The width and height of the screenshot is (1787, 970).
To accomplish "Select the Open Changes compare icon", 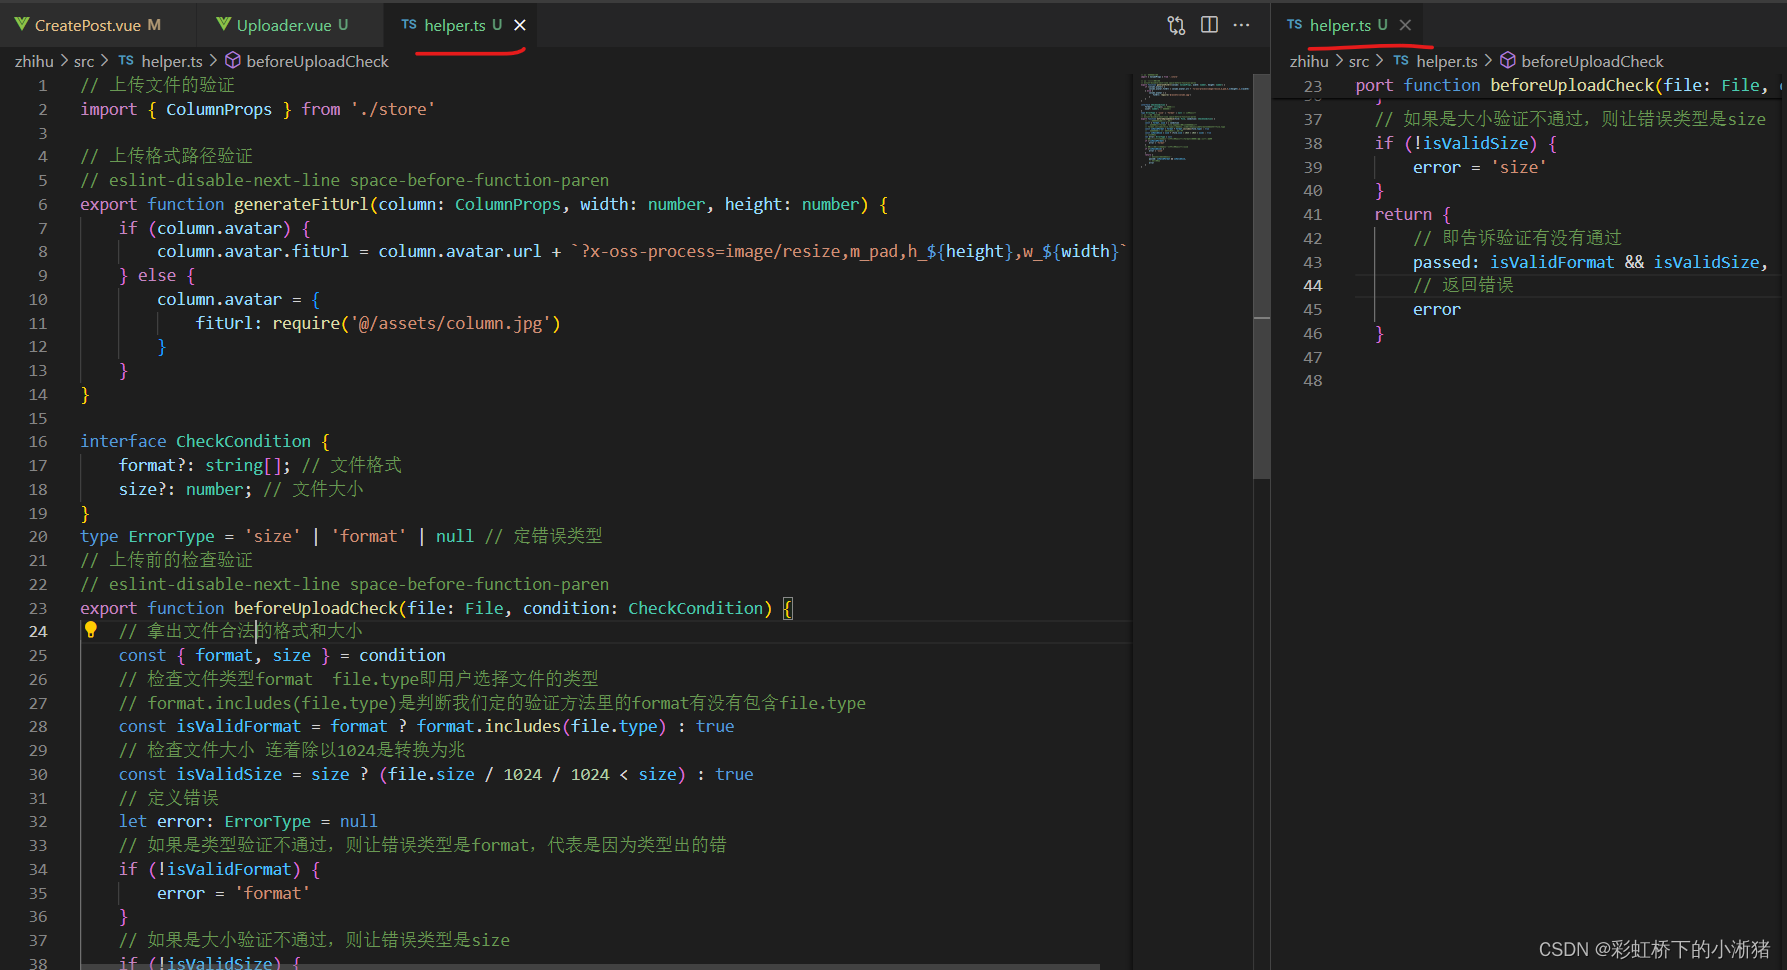I will [x=1175, y=24].
